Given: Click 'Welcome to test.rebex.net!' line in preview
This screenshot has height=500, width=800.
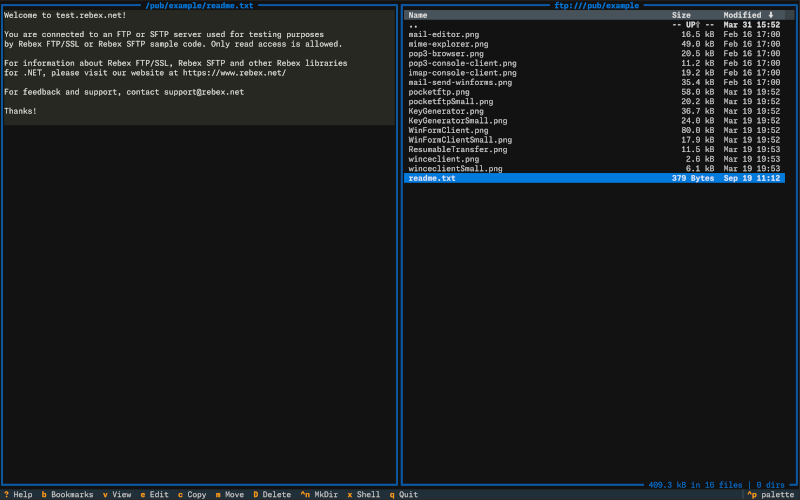Looking at the screenshot, I should pyautogui.click(x=65, y=15).
